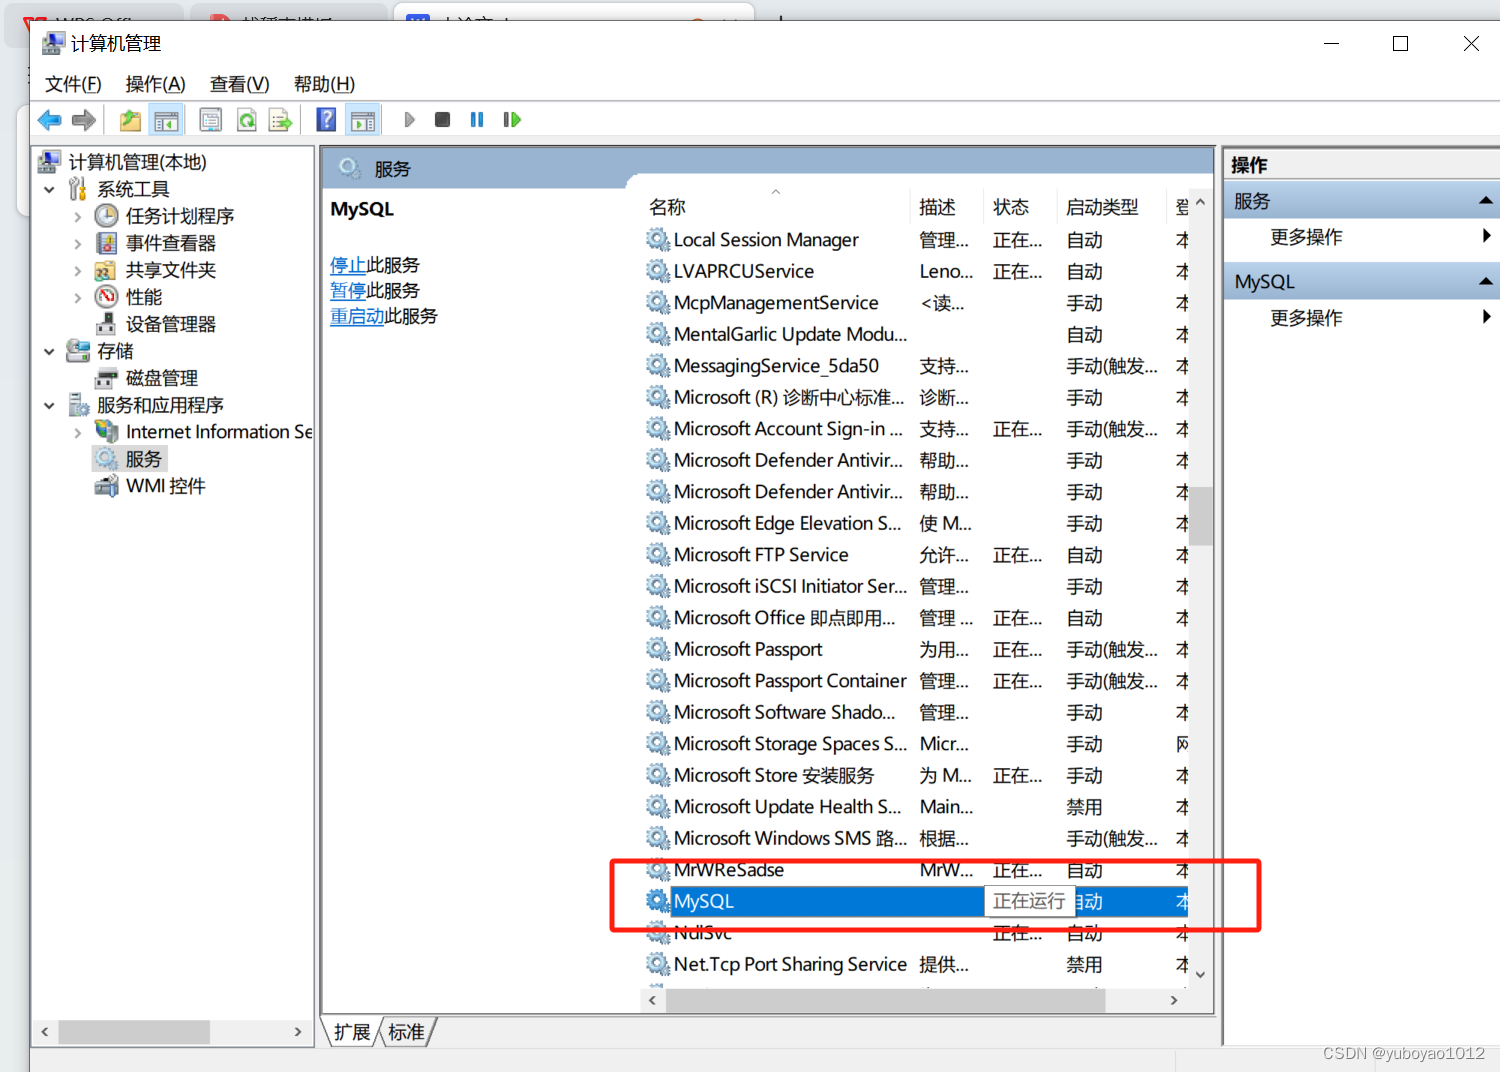Click the Back arrow toolbar icon

pyautogui.click(x=49, y=120)
